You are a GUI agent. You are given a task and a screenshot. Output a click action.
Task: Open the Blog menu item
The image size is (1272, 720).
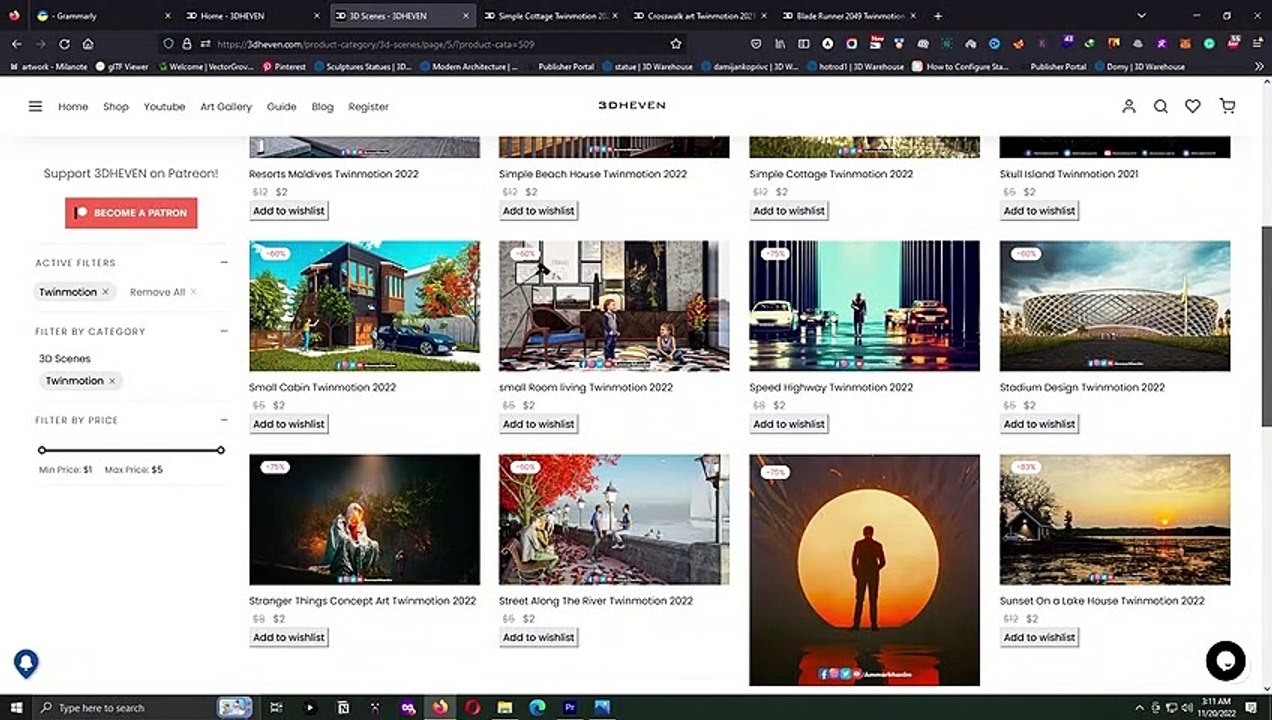[x=322, y=106]
